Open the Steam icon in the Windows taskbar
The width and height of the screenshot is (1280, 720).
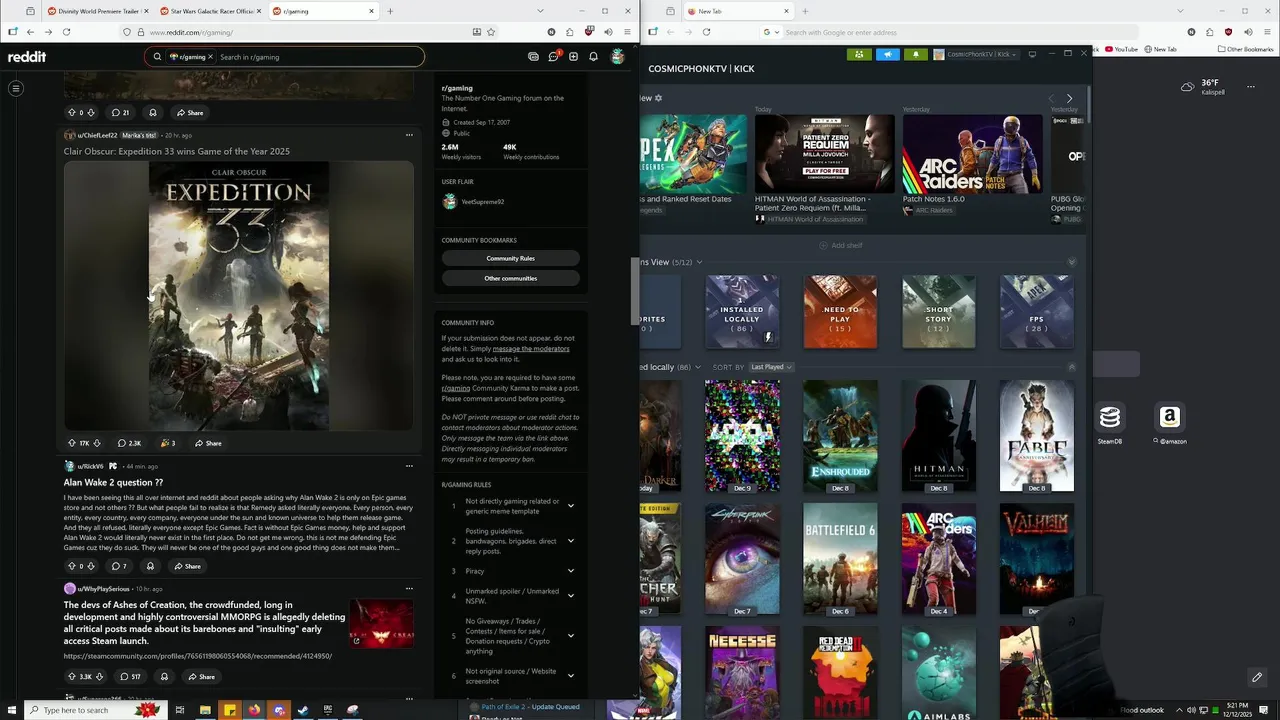(x=303, y=710)
